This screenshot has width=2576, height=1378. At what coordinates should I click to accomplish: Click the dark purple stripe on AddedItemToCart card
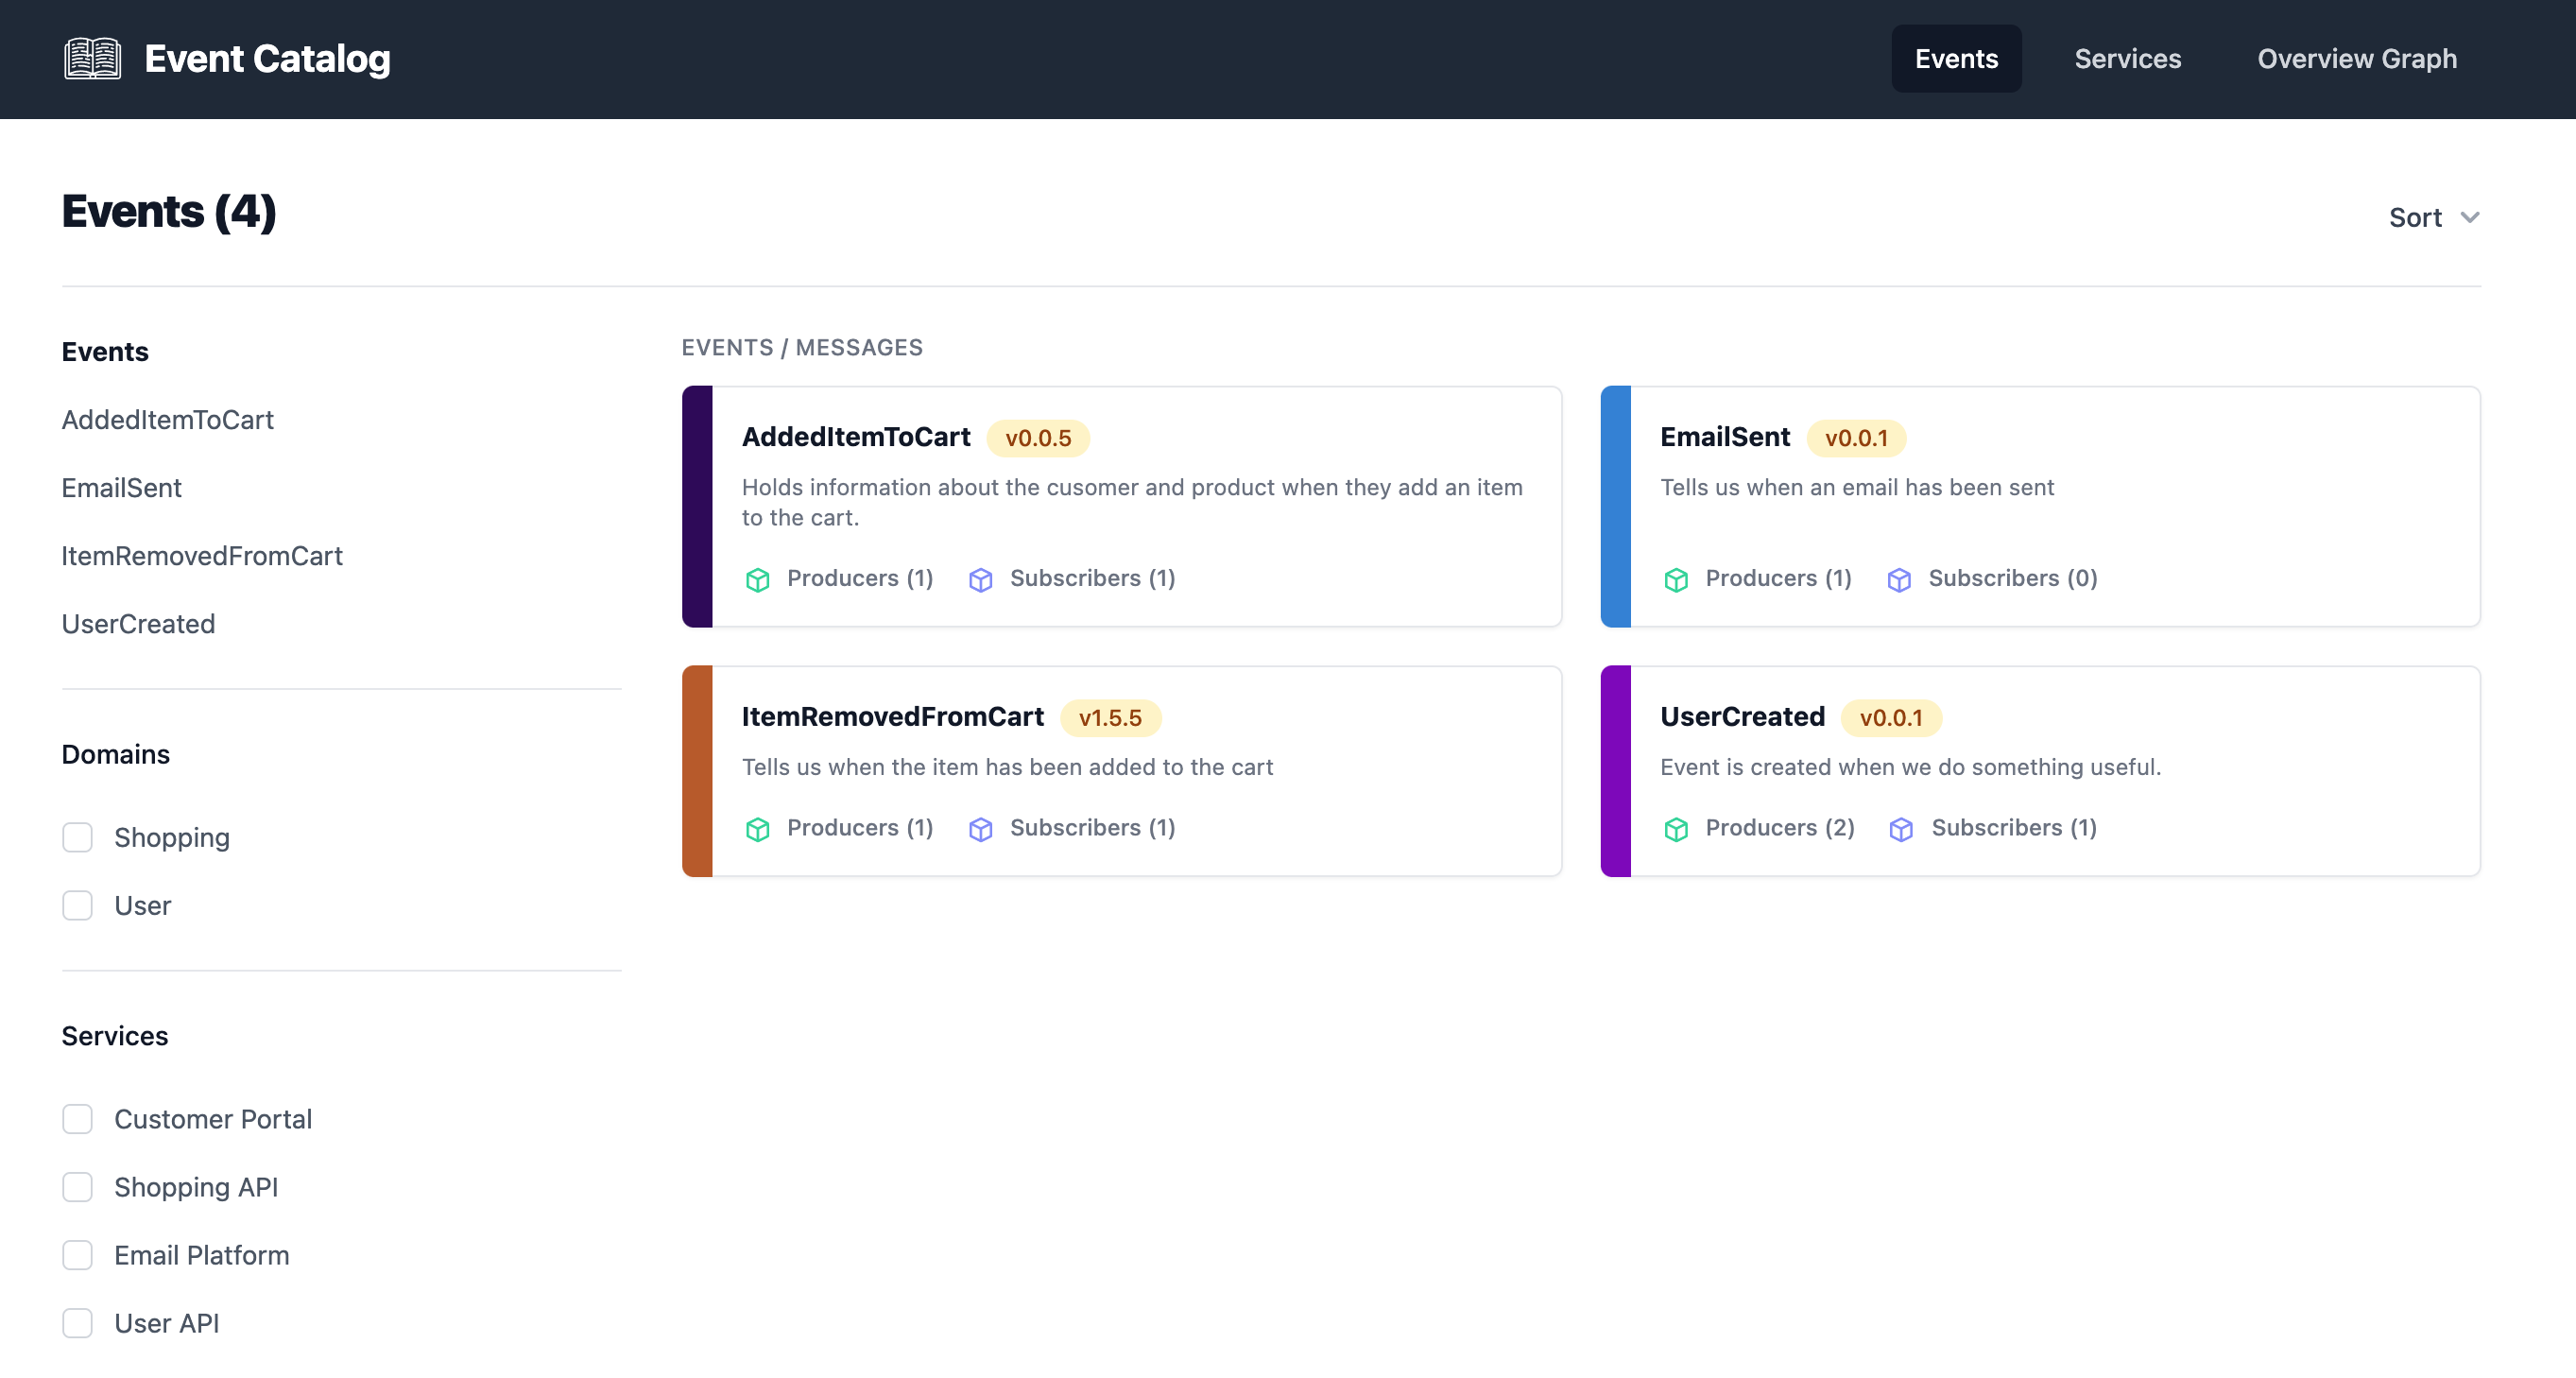click(x=697, y=507)
